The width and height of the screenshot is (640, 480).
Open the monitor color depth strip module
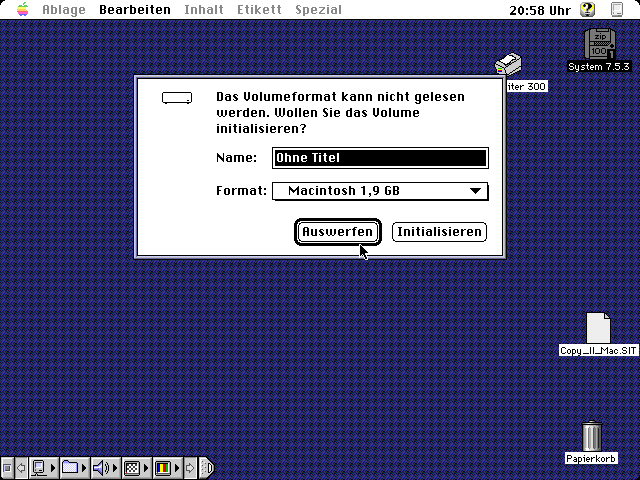click(162, 467)
